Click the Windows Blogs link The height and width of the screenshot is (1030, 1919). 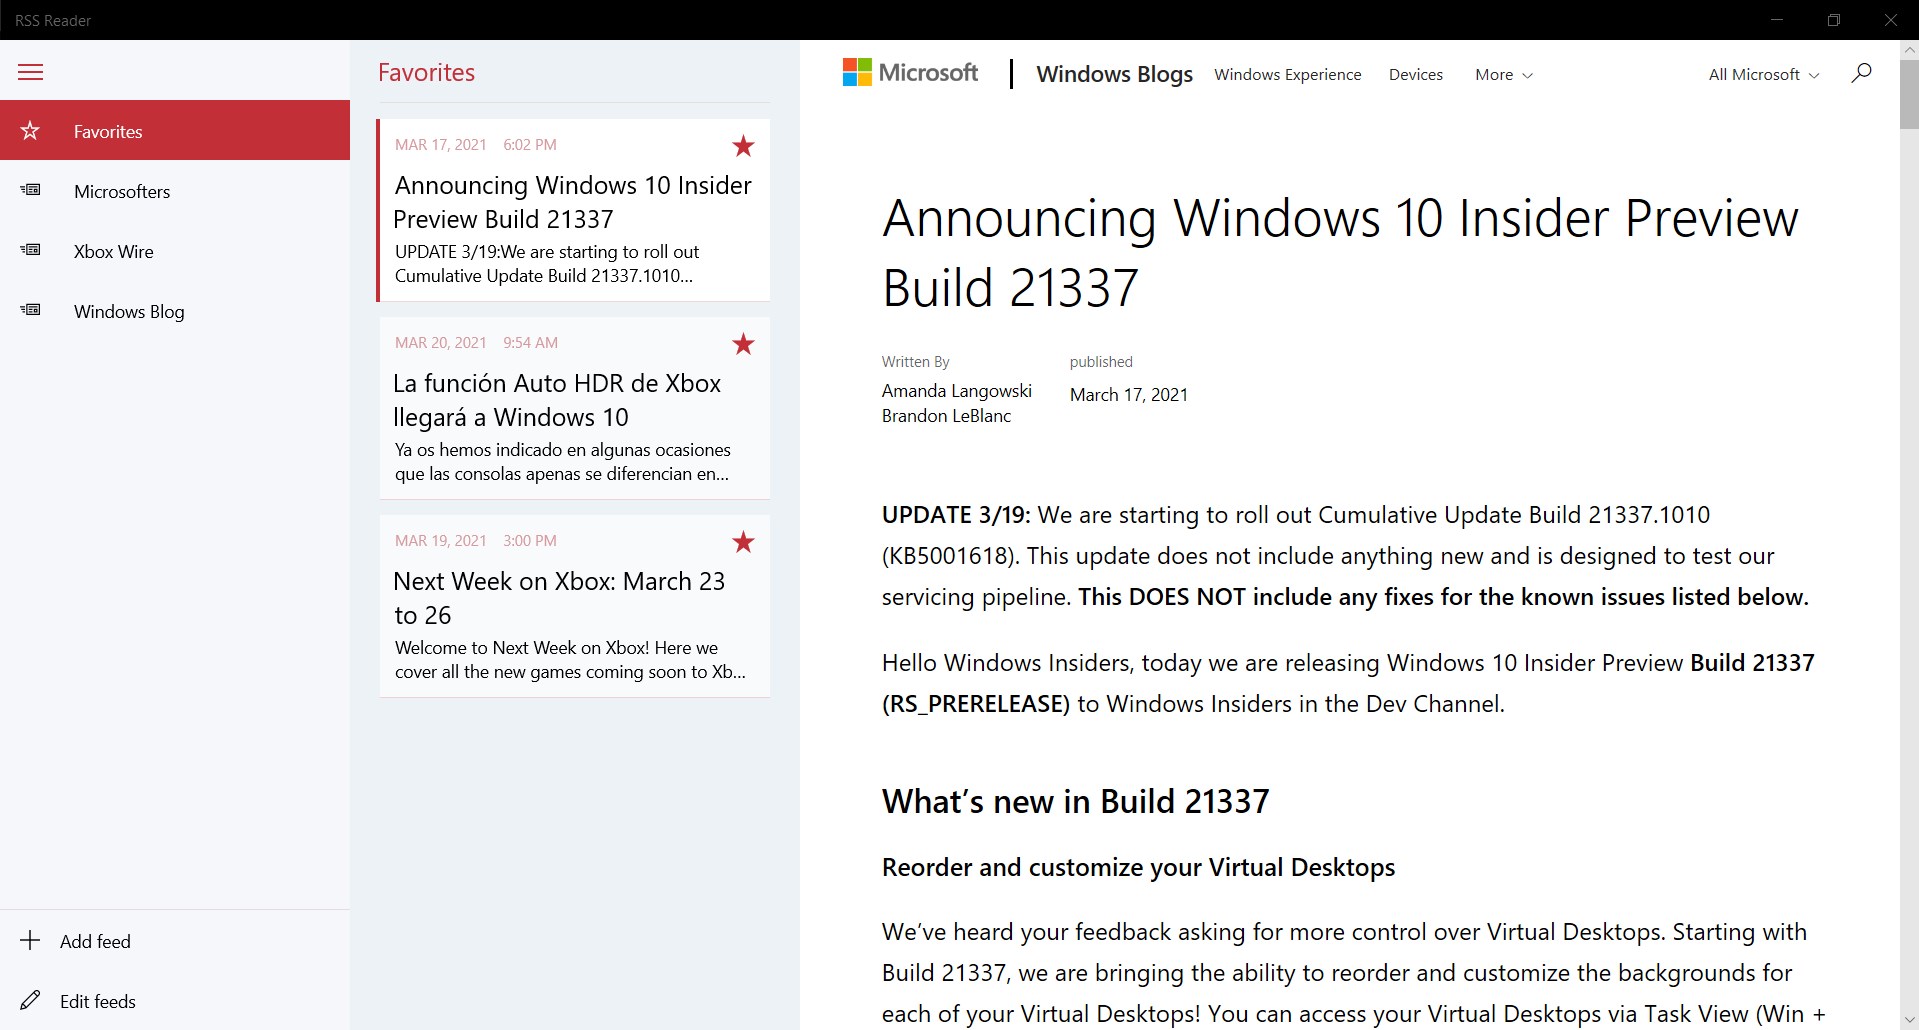[1114, 74]
